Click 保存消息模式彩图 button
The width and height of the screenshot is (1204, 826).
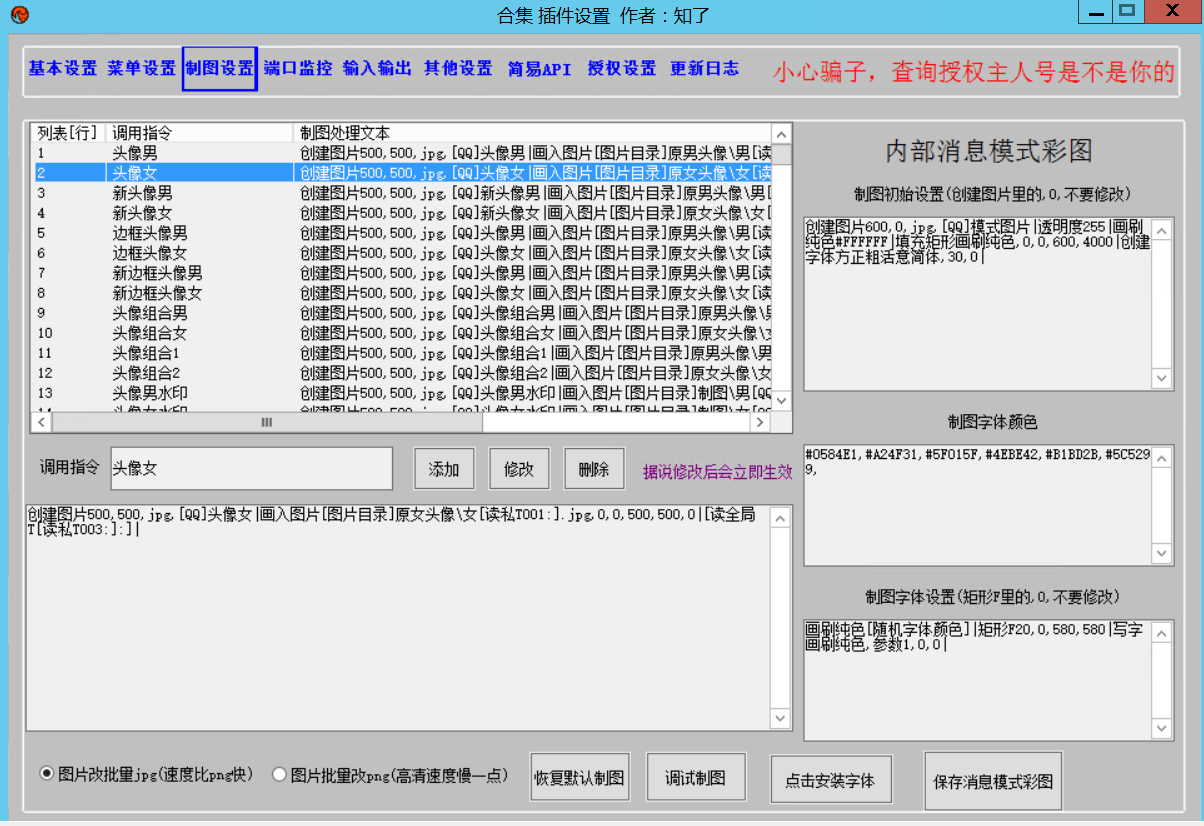coord(993,780)
